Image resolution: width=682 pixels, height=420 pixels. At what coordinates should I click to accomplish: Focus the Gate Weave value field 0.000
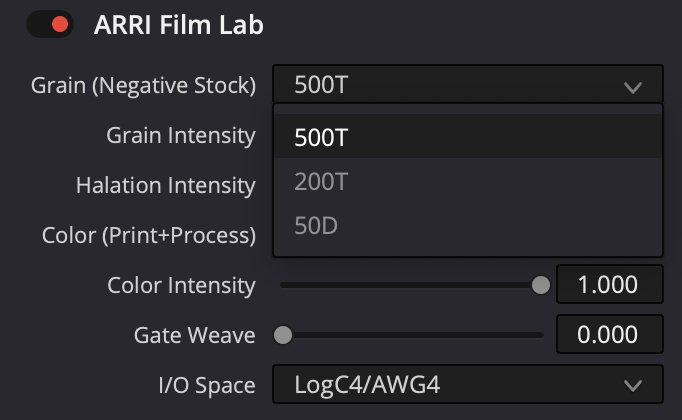point(609,335)
